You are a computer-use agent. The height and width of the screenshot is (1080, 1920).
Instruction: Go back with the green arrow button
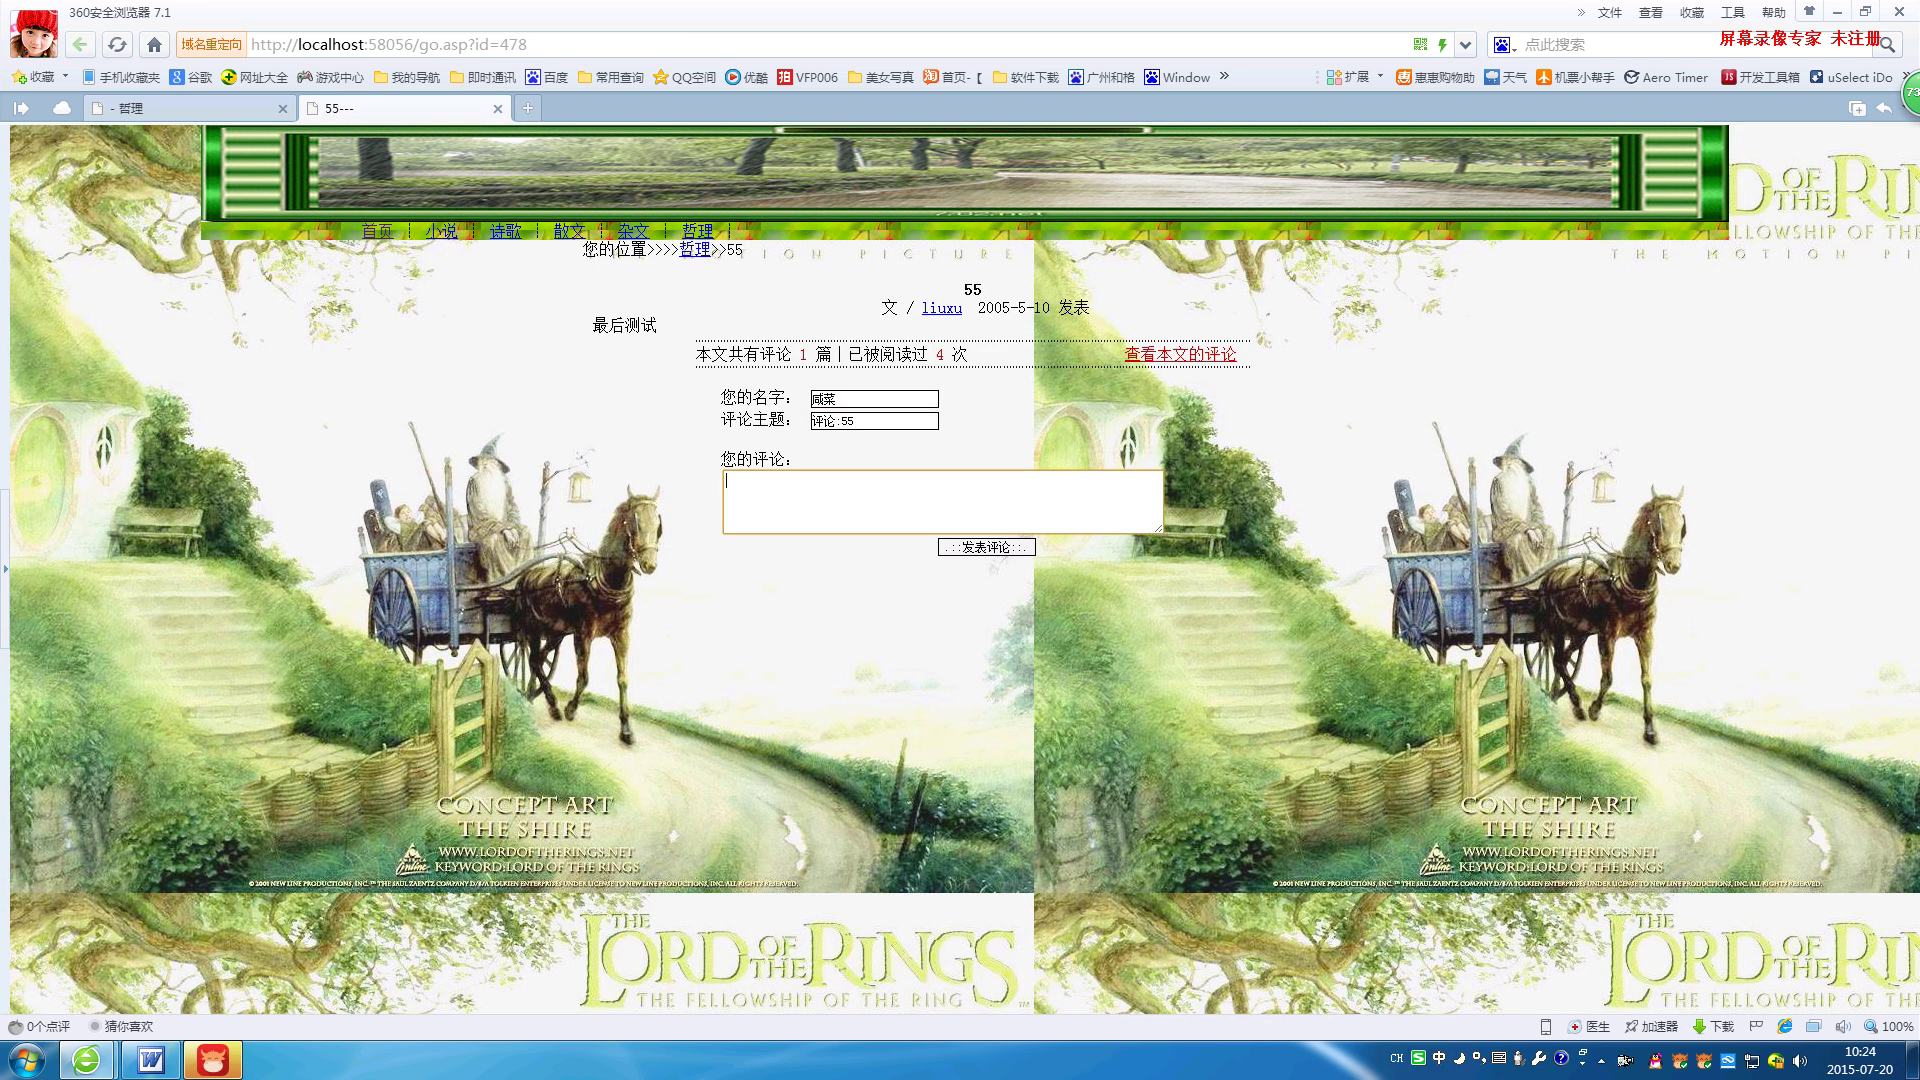click(x=80, y=44)
